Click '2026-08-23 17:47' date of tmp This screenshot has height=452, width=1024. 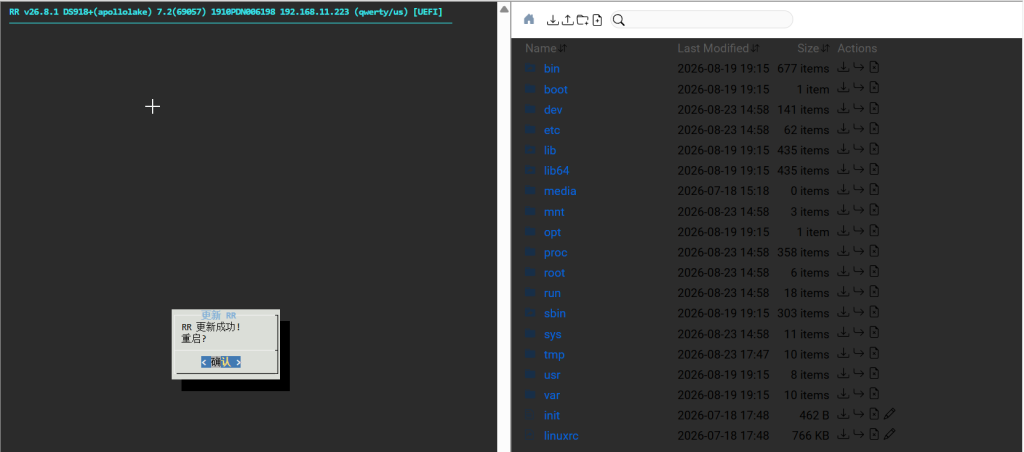(x=723, y=355)
